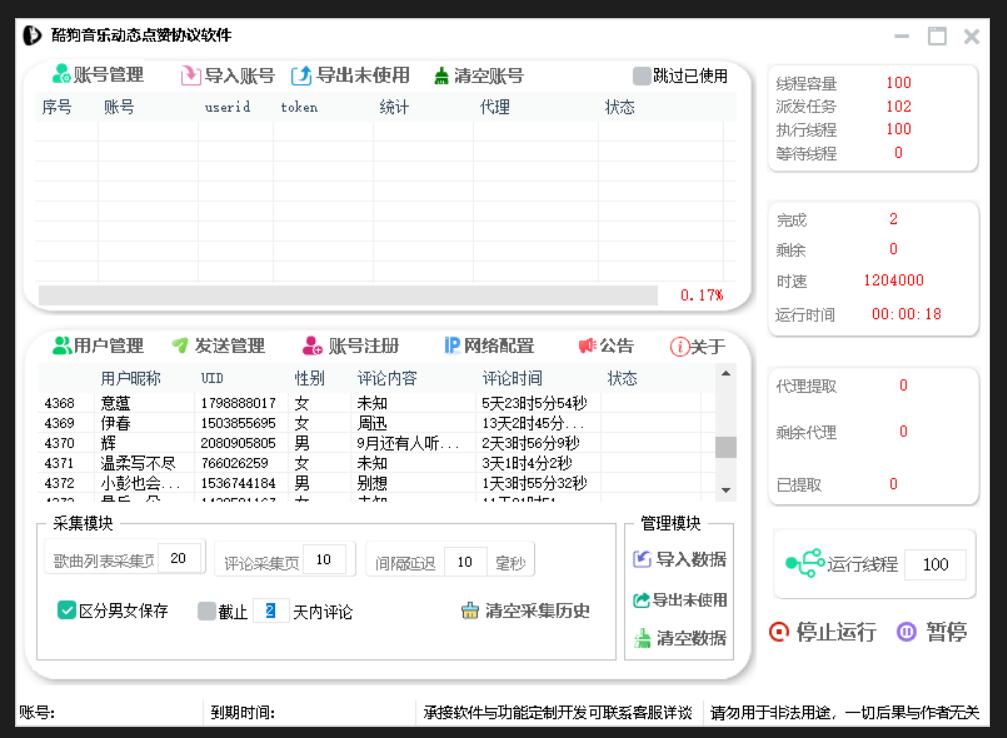Click the 清空账号 clear accounts broom icon
Viewport: 1007px width, 738px height.
tap(441, 76)
